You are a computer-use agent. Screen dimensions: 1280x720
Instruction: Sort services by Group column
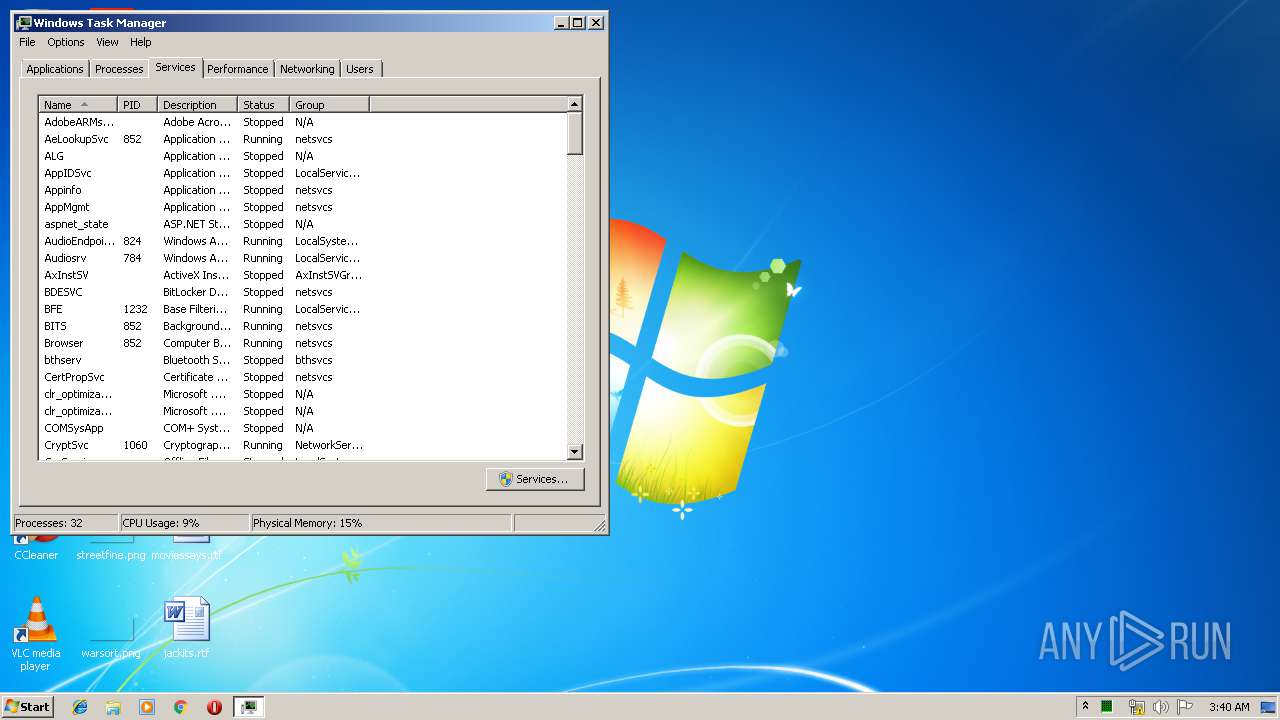click(330, 104)
